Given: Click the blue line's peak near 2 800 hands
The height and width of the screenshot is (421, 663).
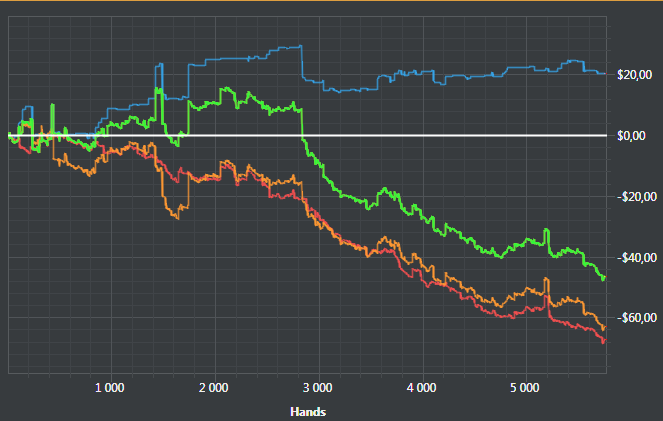Looking at the screenshot, I should 300,46.
